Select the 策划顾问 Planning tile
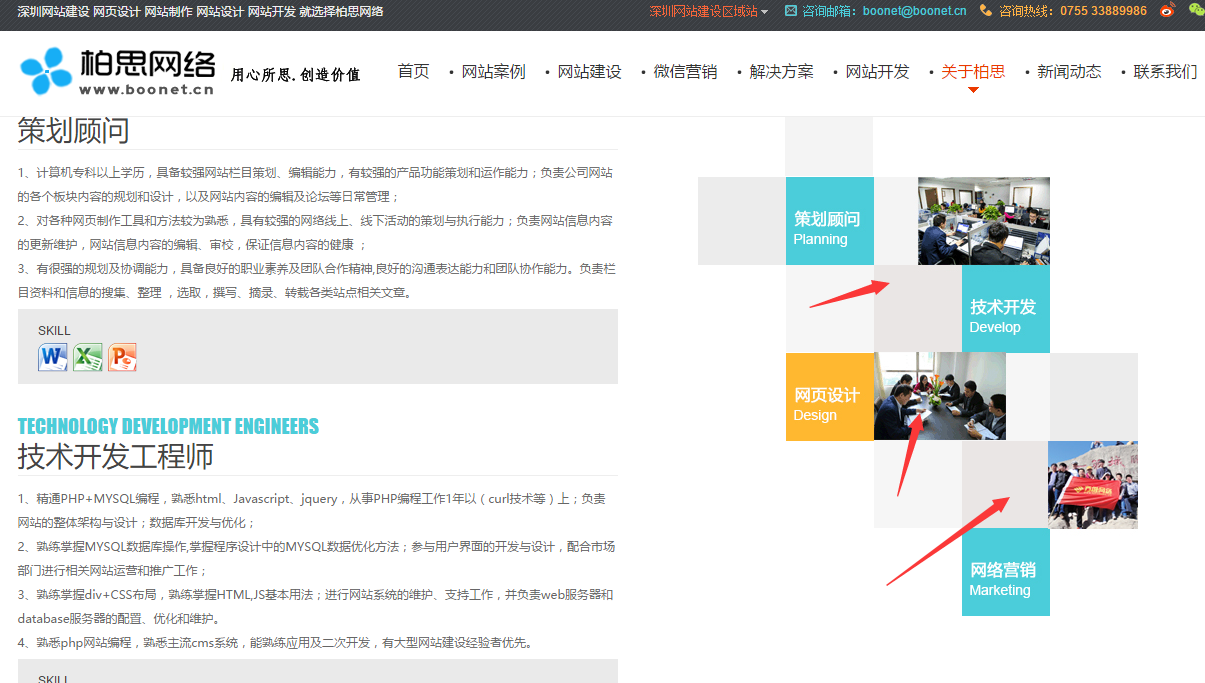Image resolution: width=1205 pixels, height=683 pixels. (x=829, y=221)
